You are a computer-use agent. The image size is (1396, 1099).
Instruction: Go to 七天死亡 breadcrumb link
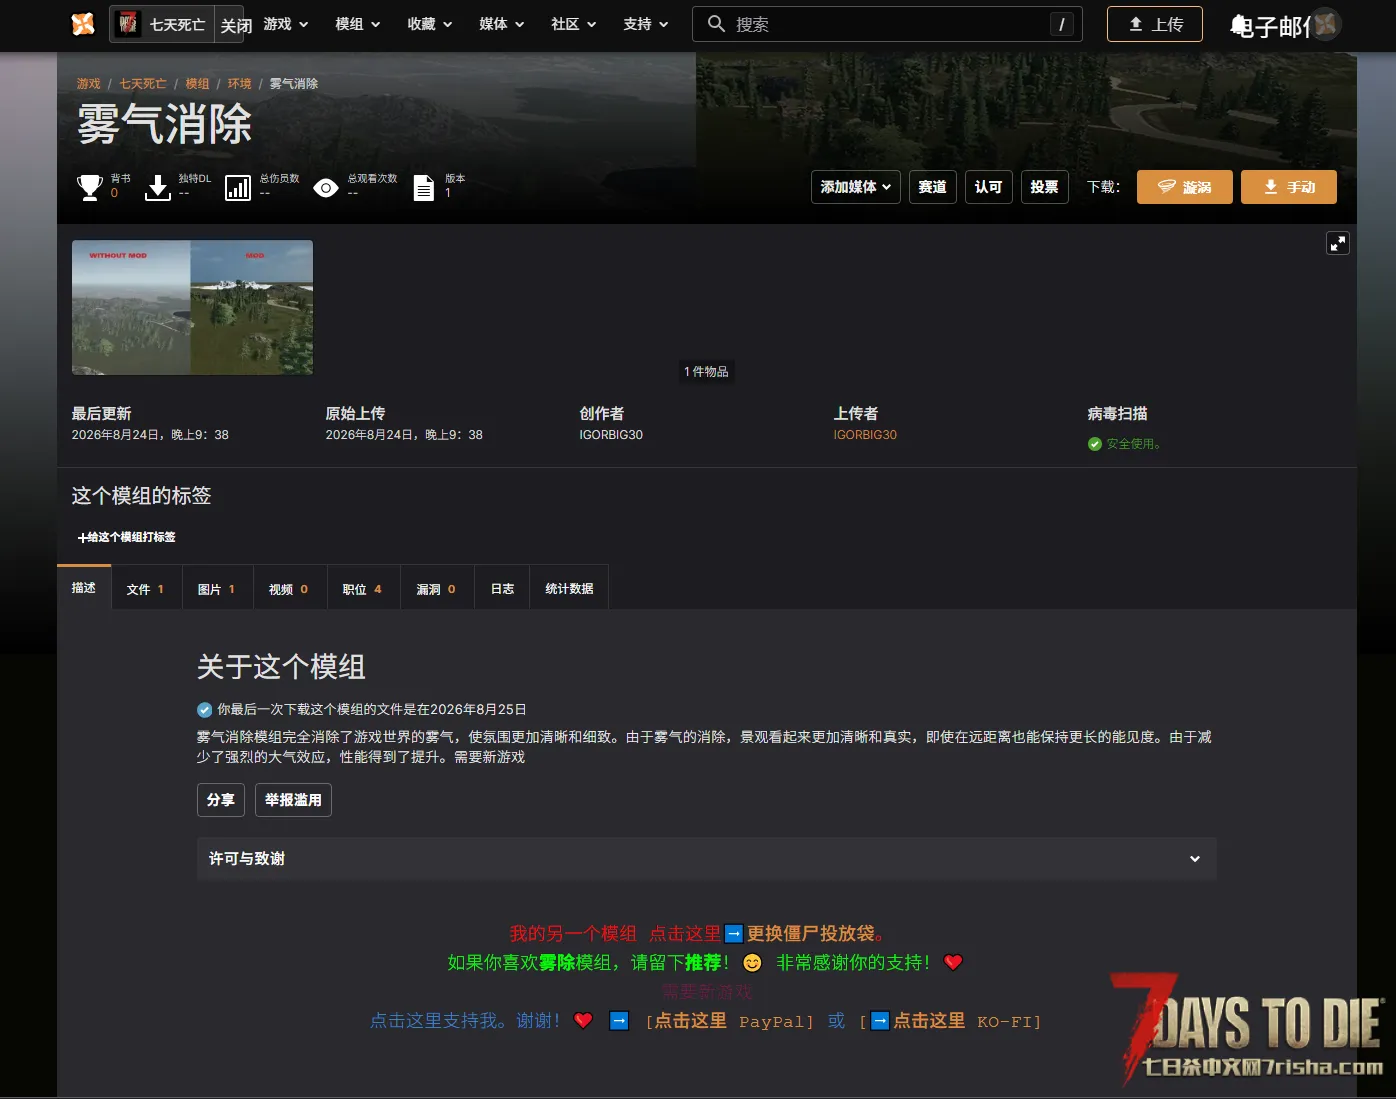tap(143, 84)
